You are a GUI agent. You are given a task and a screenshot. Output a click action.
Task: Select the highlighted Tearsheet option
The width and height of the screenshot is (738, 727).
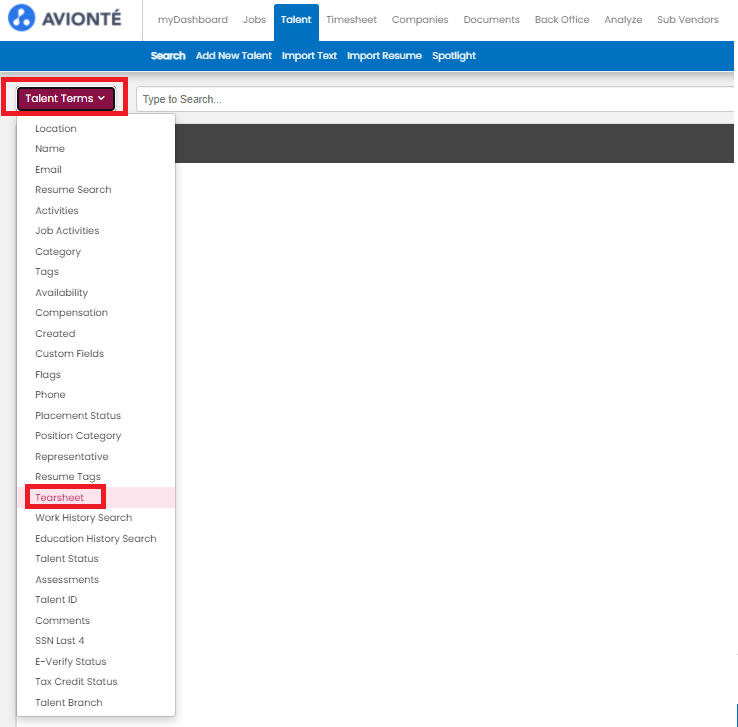coord(96,497)
